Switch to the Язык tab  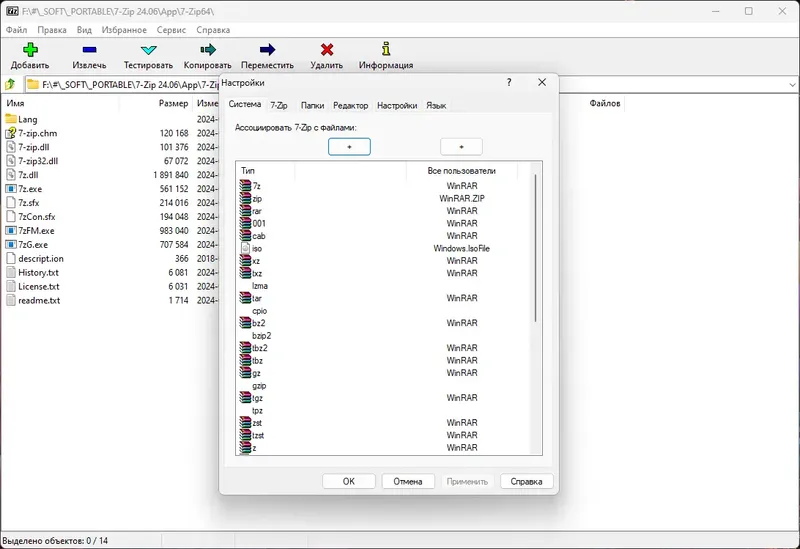tap(436, 105)
